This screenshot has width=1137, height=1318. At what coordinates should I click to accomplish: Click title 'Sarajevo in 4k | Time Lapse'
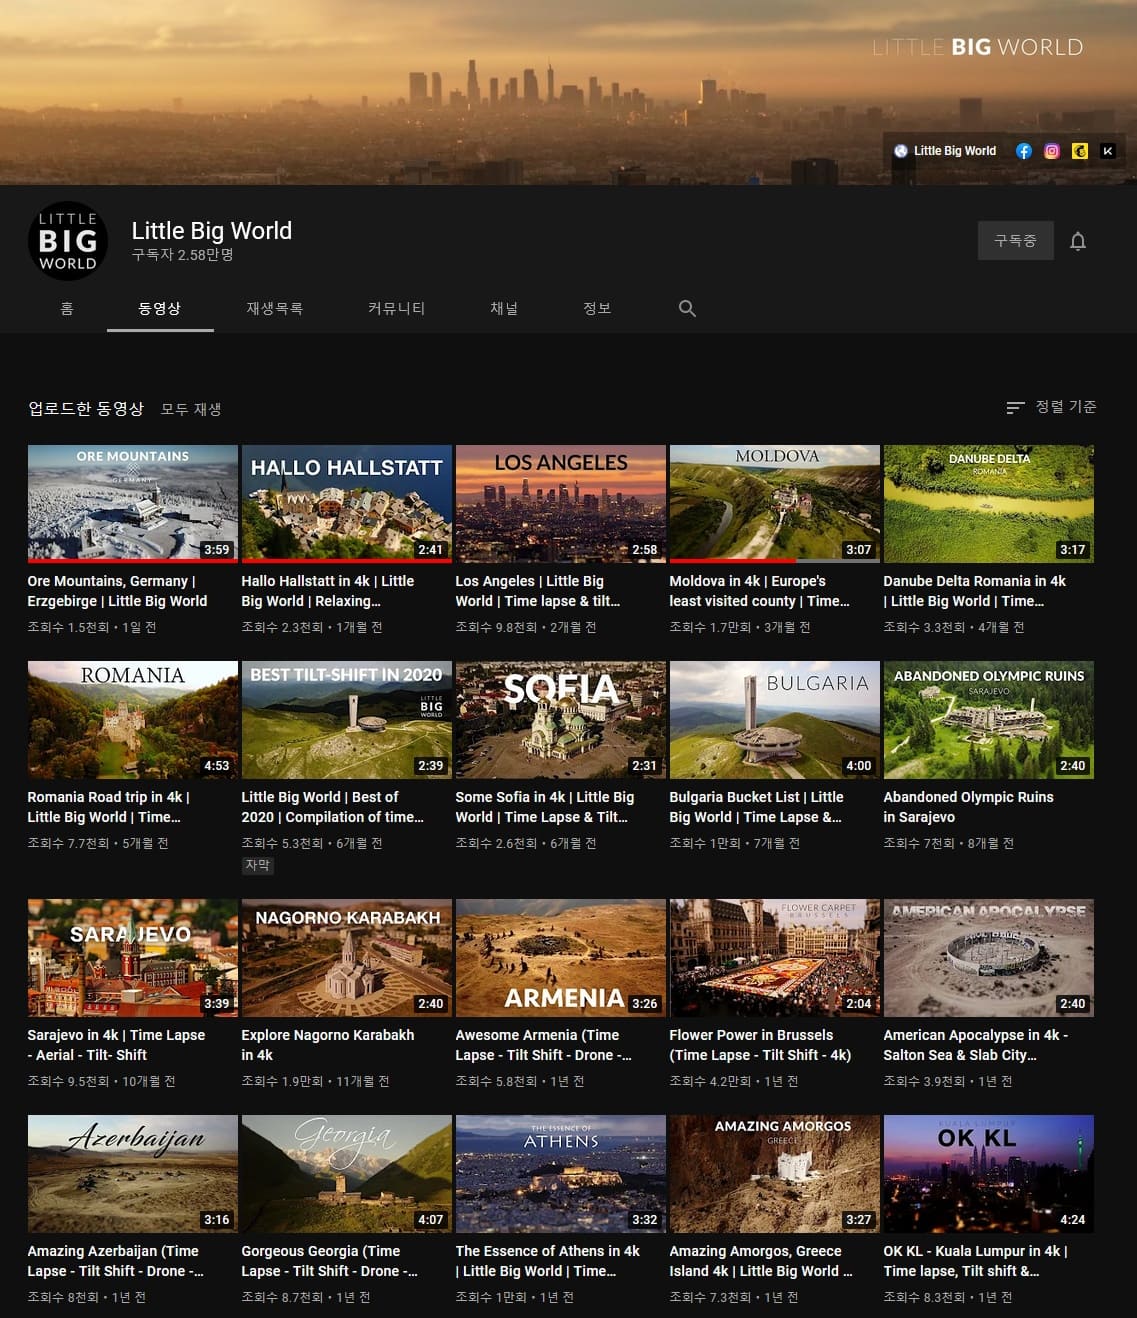[x=117, y=1045]
